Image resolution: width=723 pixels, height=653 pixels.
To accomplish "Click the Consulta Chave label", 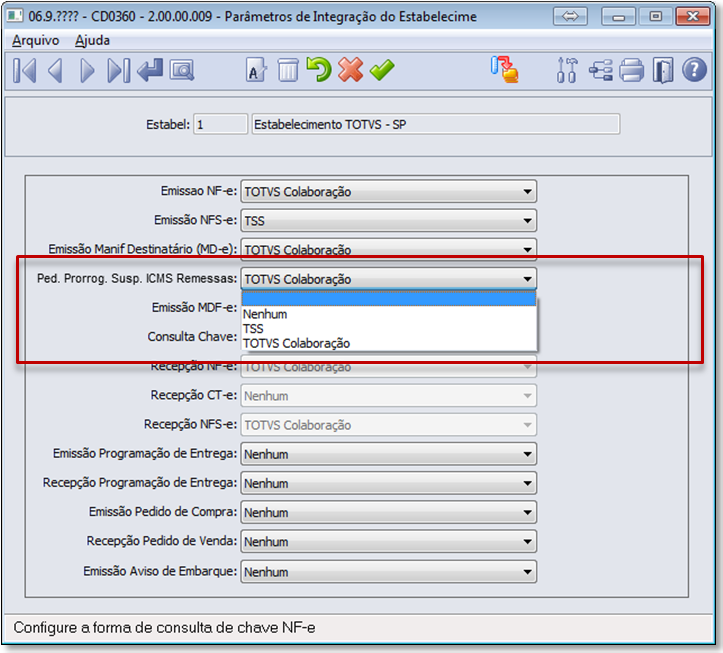I will pos(192,337).
